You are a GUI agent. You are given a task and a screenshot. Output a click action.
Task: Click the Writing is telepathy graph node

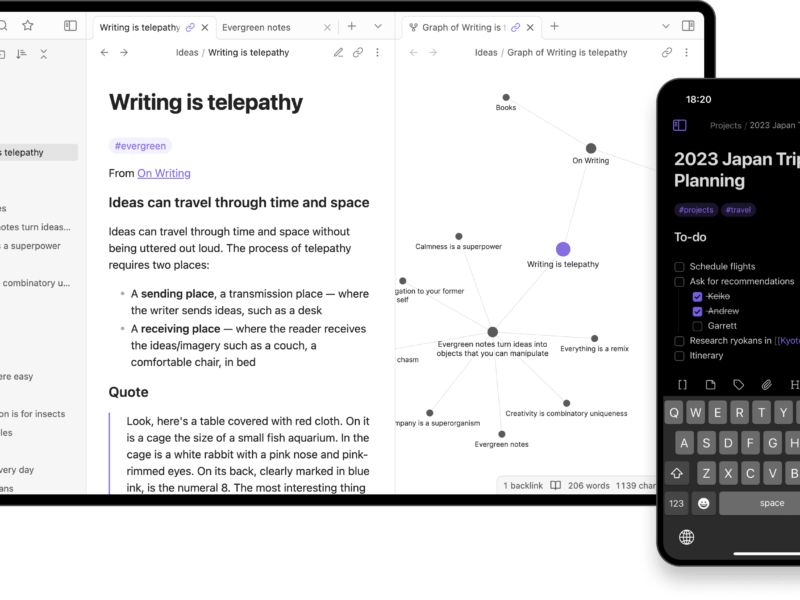(x=563, y=249)
